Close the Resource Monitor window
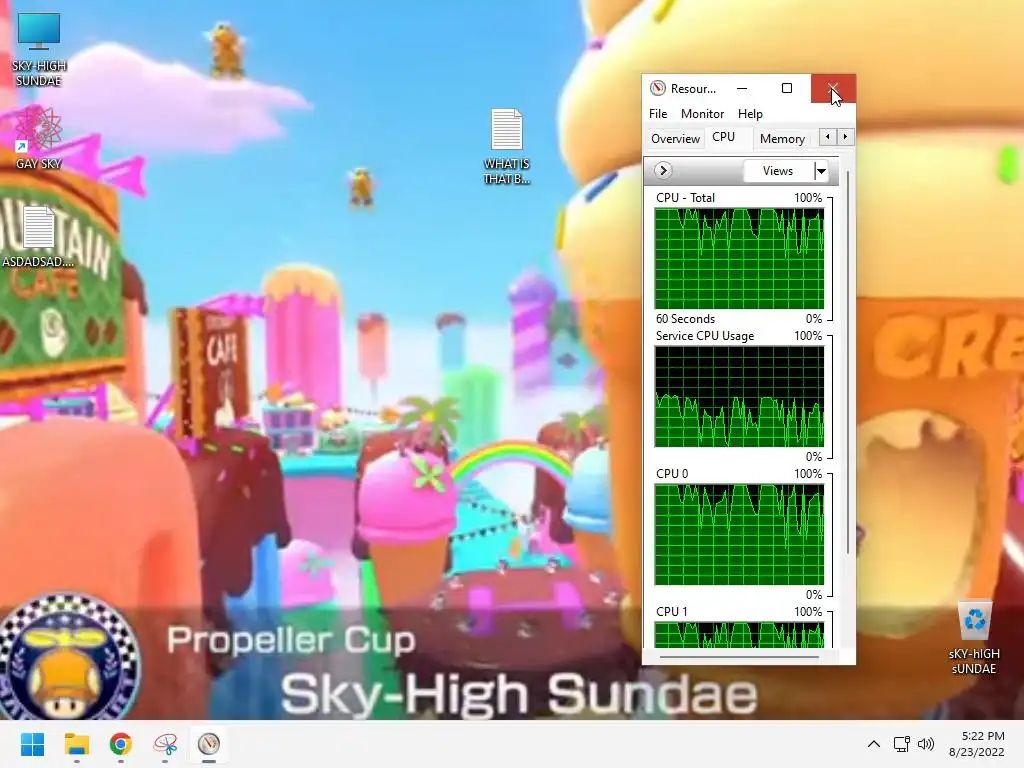The width and height of the screenshot is (1024, 768). pyautogui.click(x=833, y=88)
